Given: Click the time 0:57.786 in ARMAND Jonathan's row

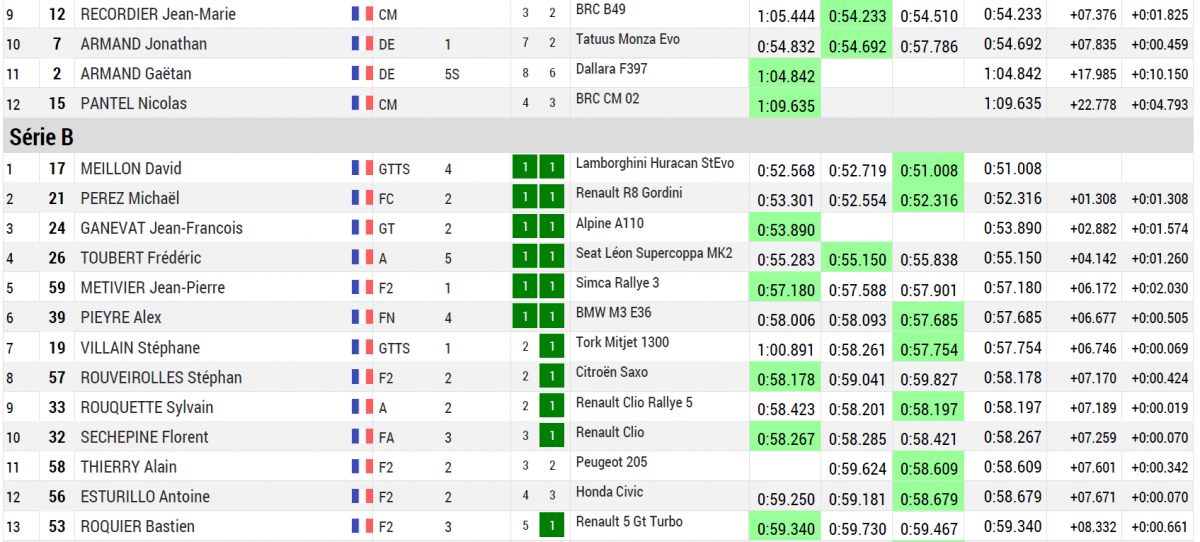Looking at the screenshot, I should point(929,45).
